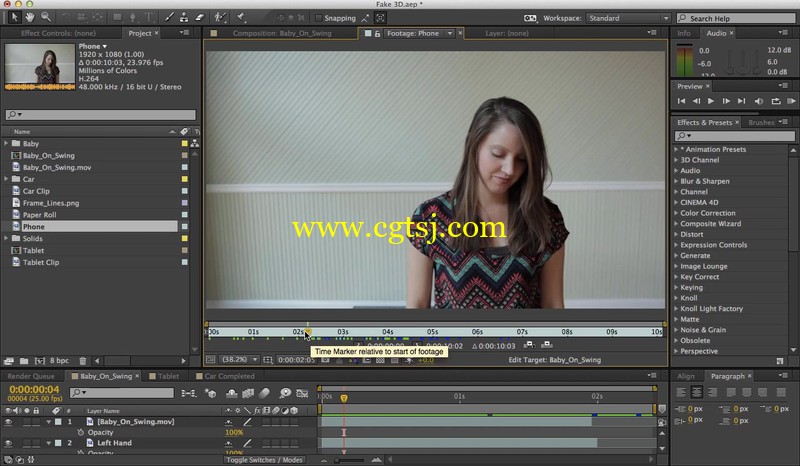Open the Brushes panel tab
The image size is (800, 466).
761,122
